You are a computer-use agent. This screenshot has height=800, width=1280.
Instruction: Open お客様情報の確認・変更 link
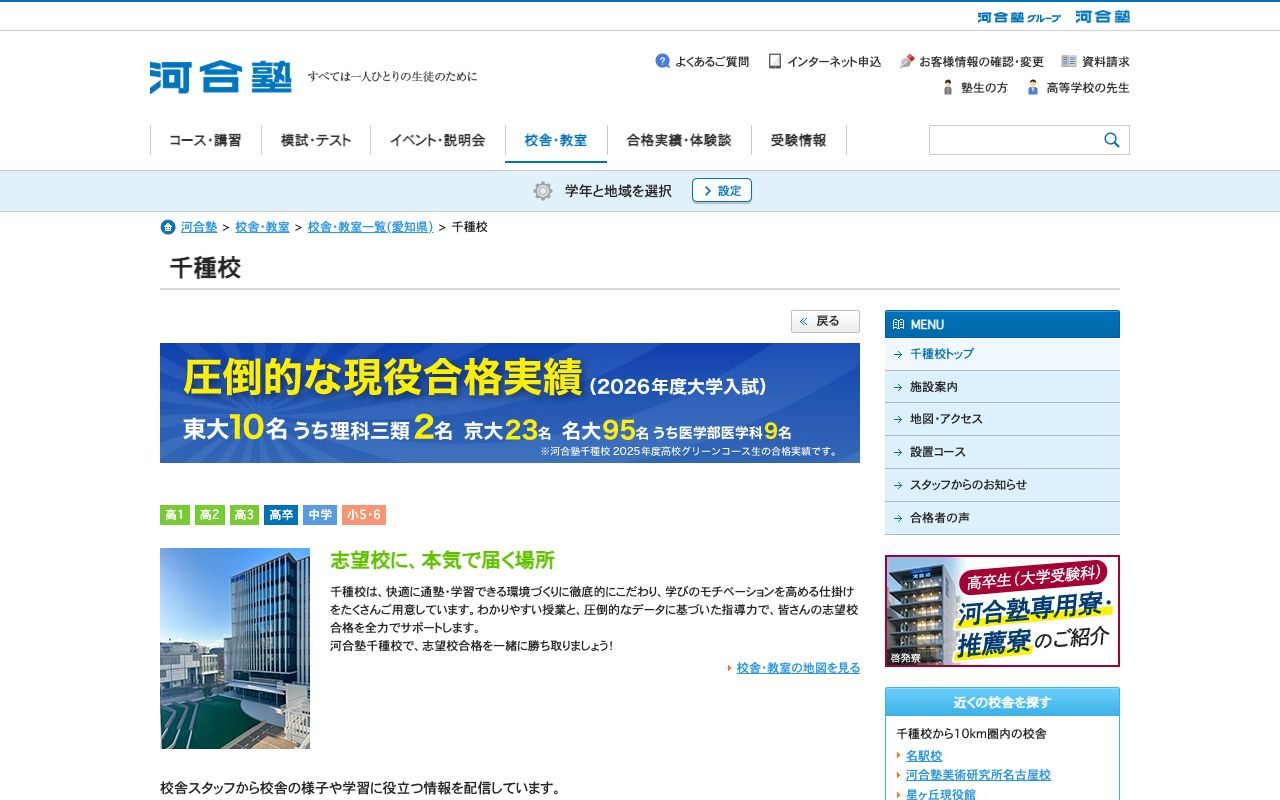tap(972, 61)
